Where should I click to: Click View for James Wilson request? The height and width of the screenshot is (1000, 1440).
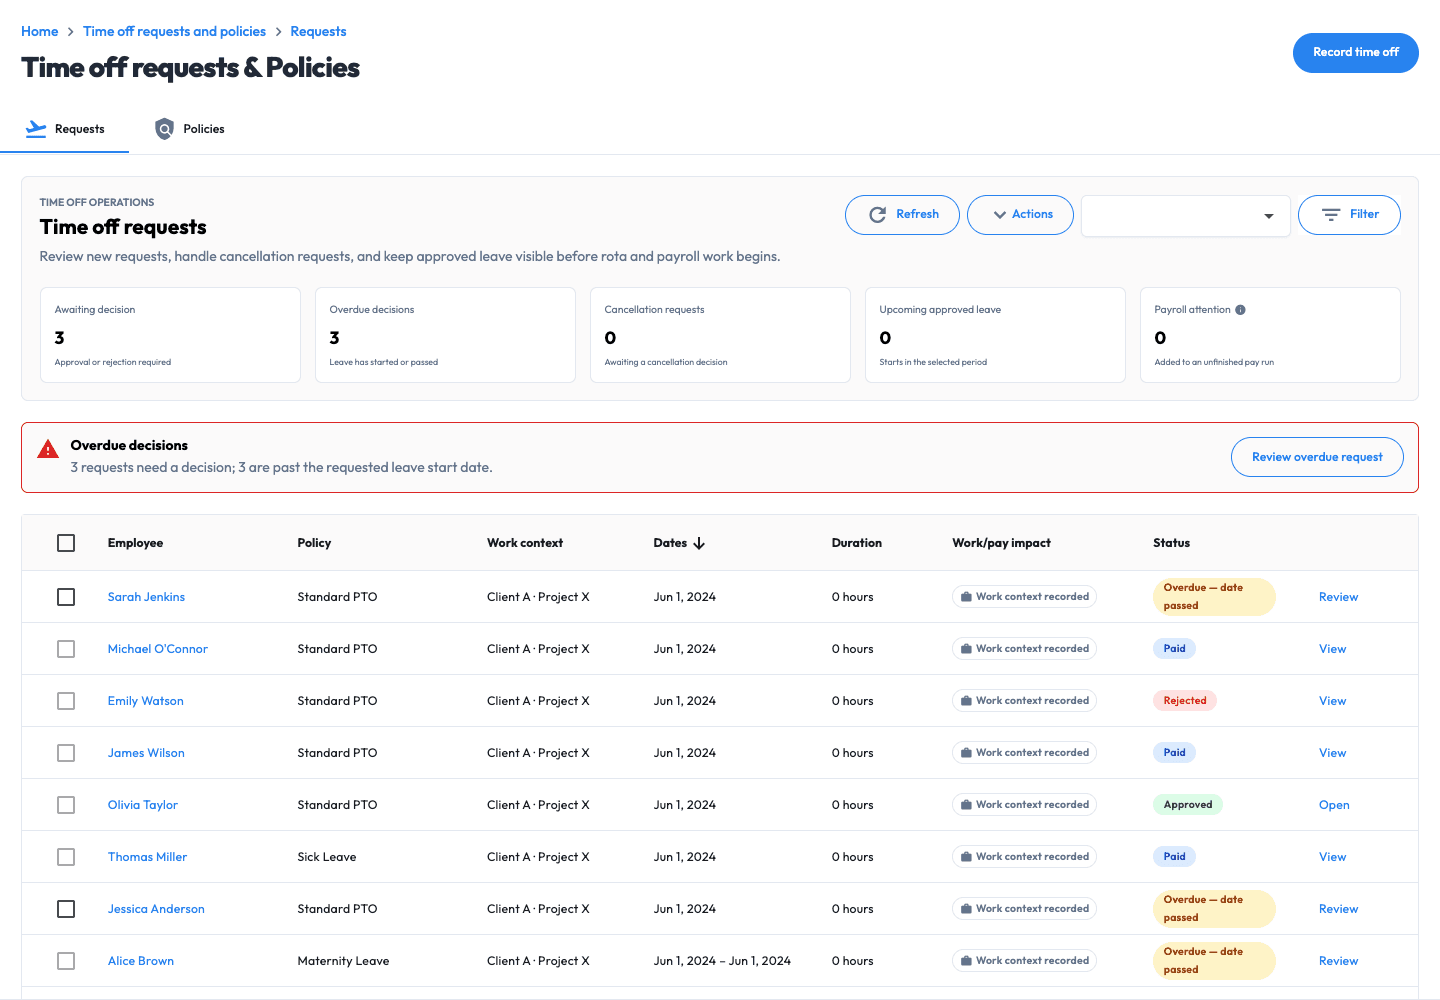[x=1332, y=753]
